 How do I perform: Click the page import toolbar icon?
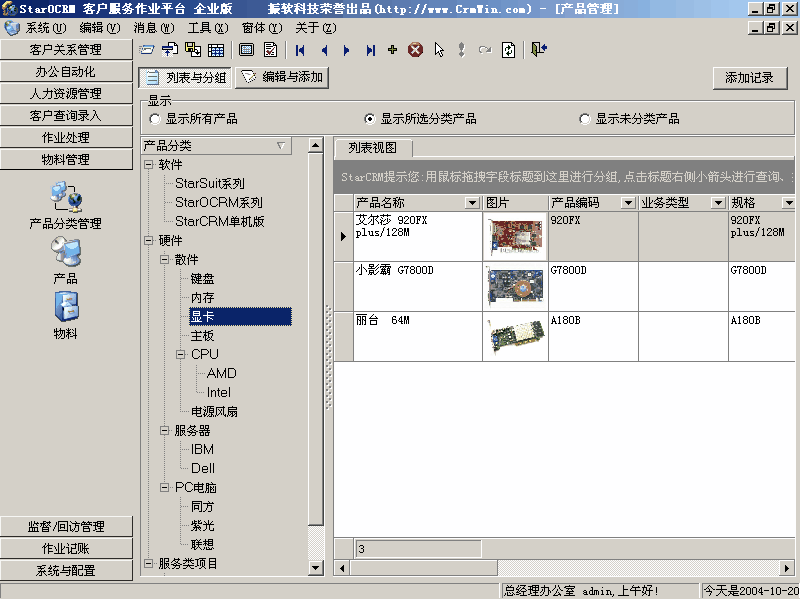(x=169, y=50)
